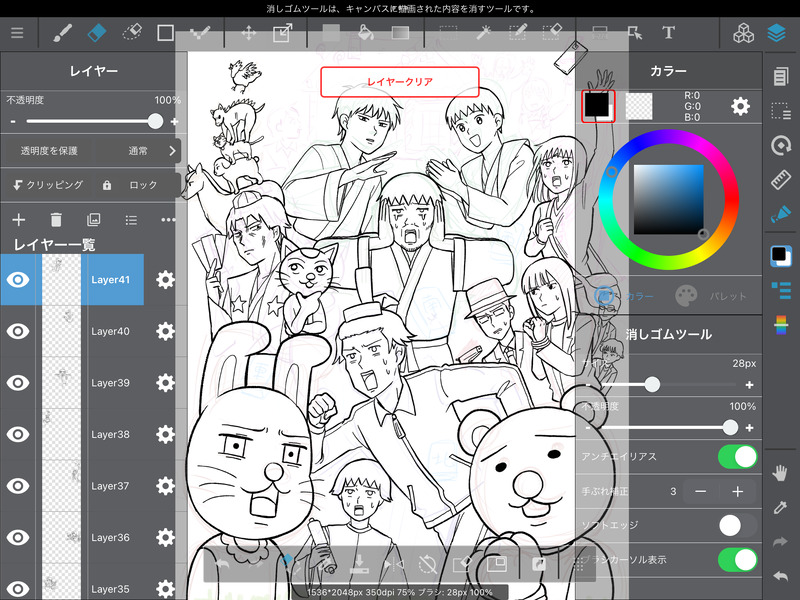Select the transparent color swatch

639,107
